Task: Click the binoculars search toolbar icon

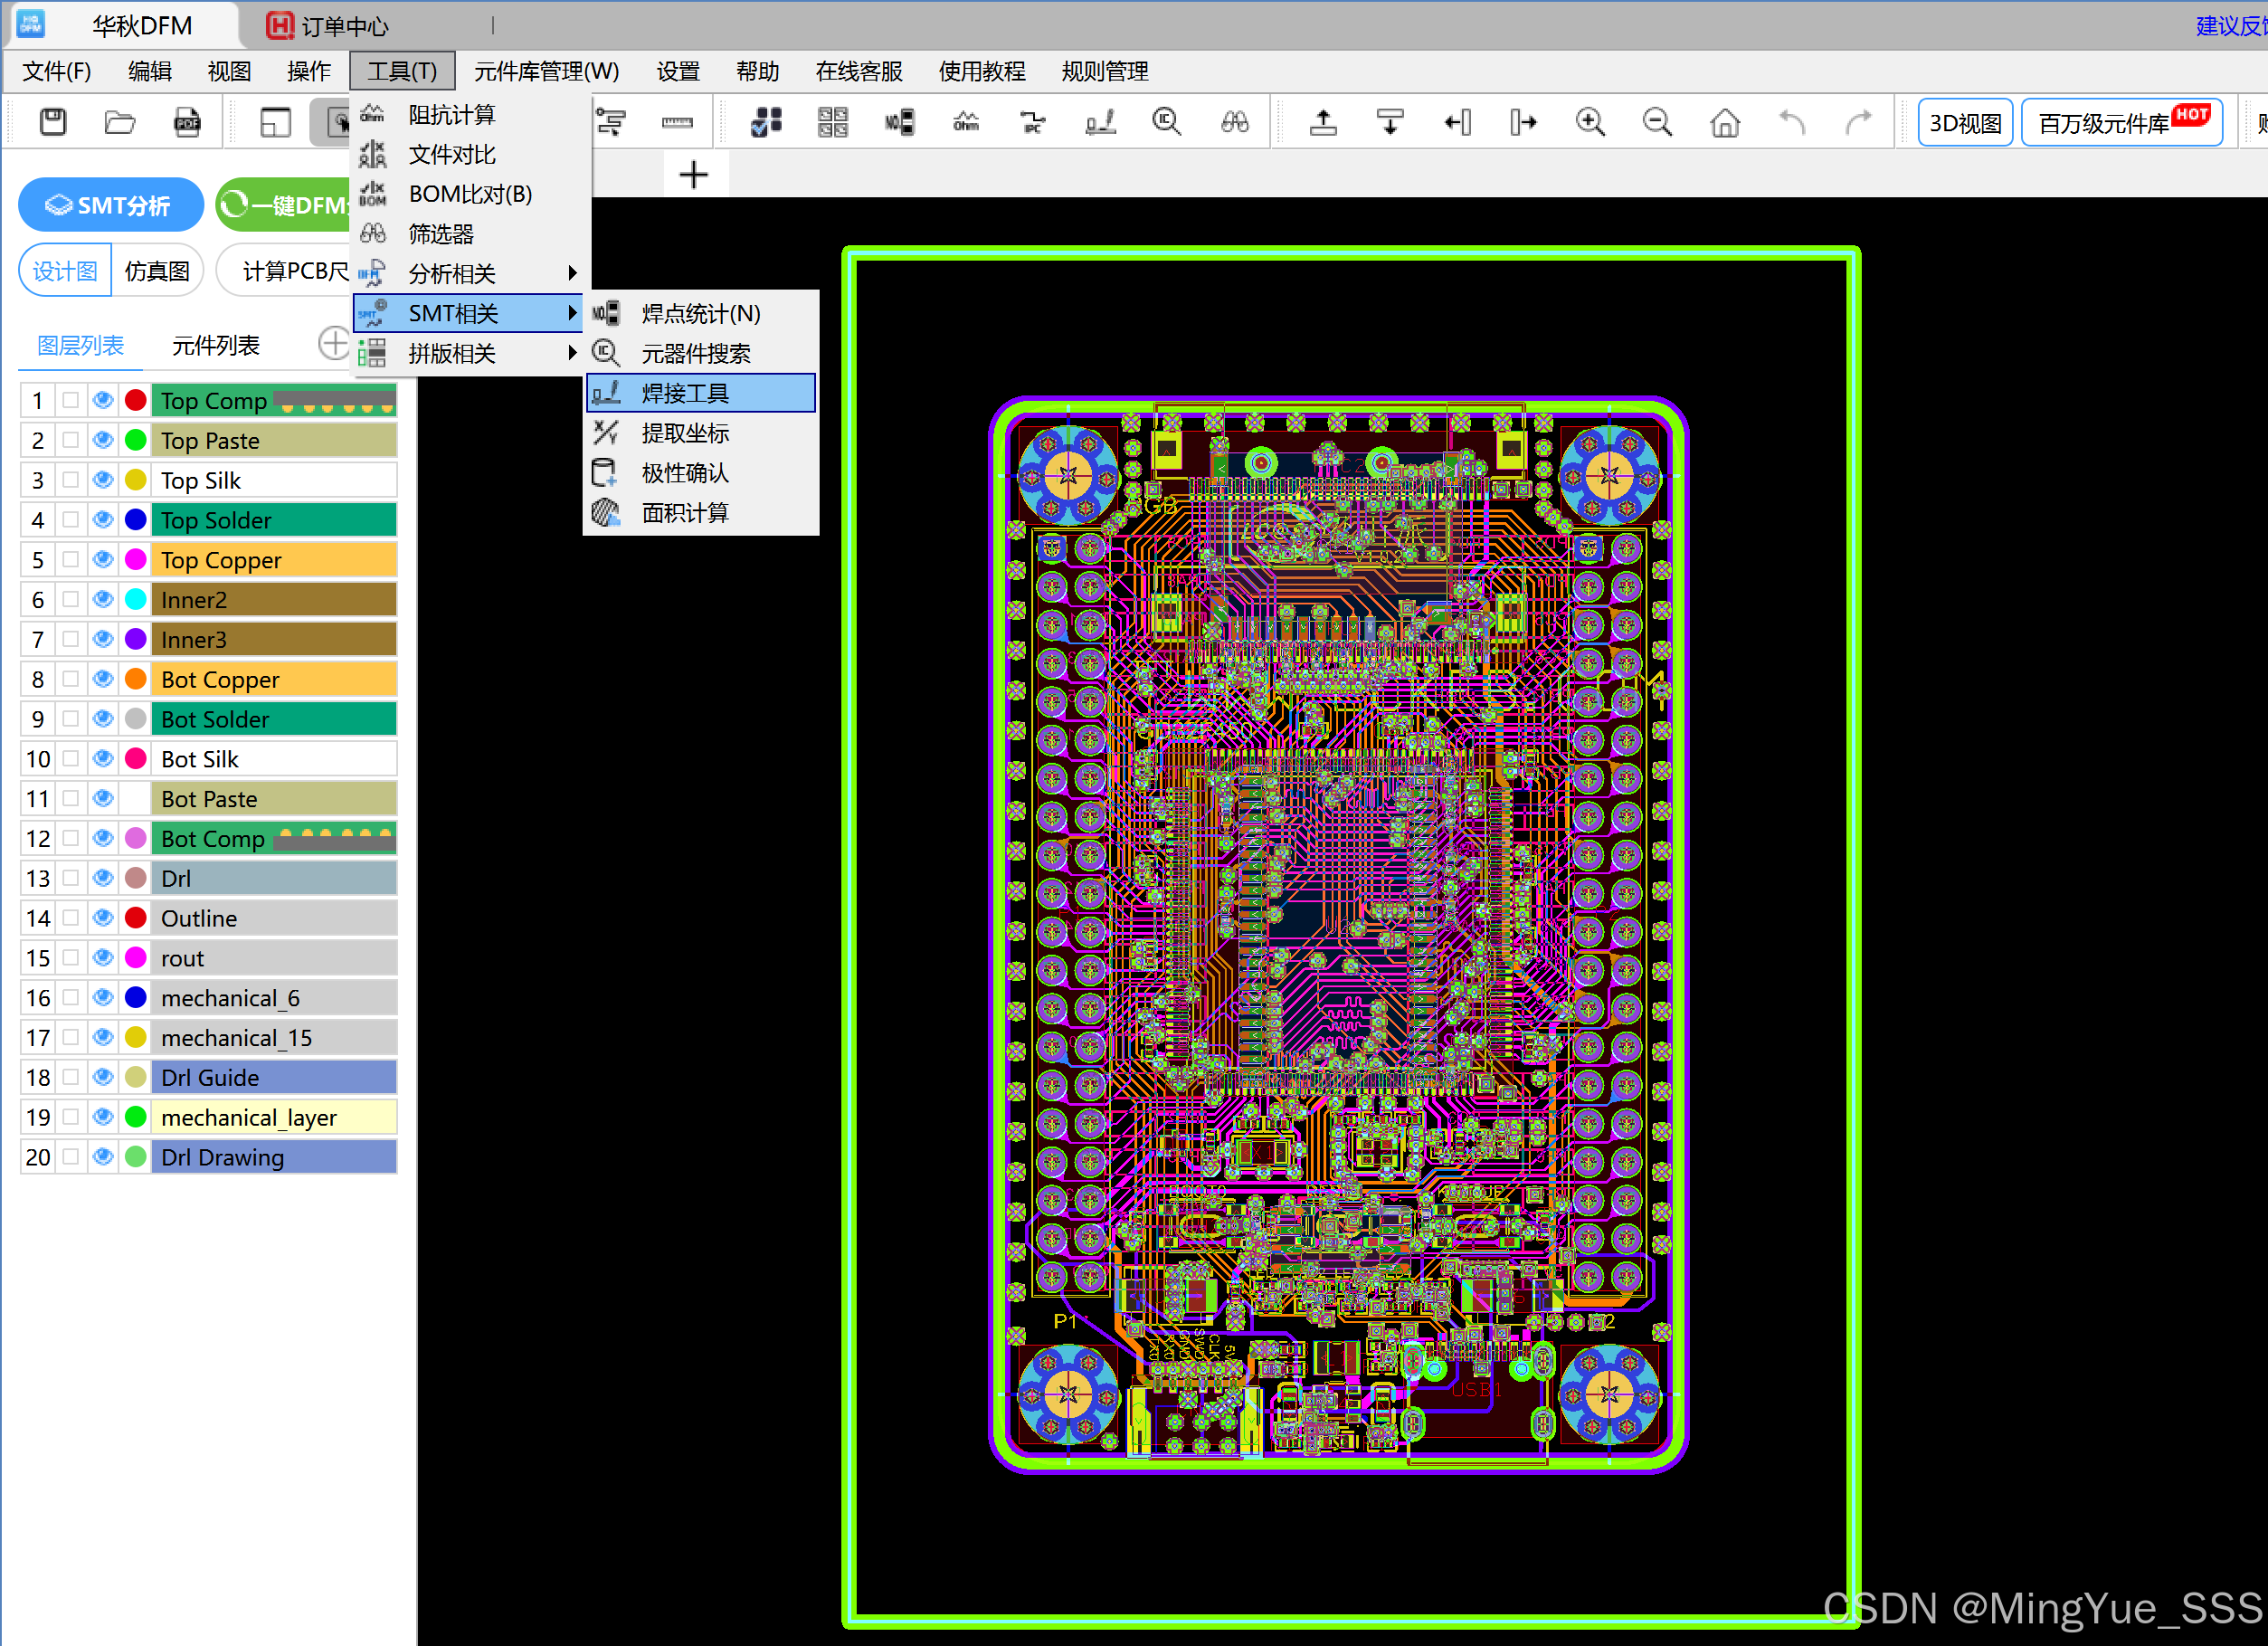Action: coord(1234,122)
